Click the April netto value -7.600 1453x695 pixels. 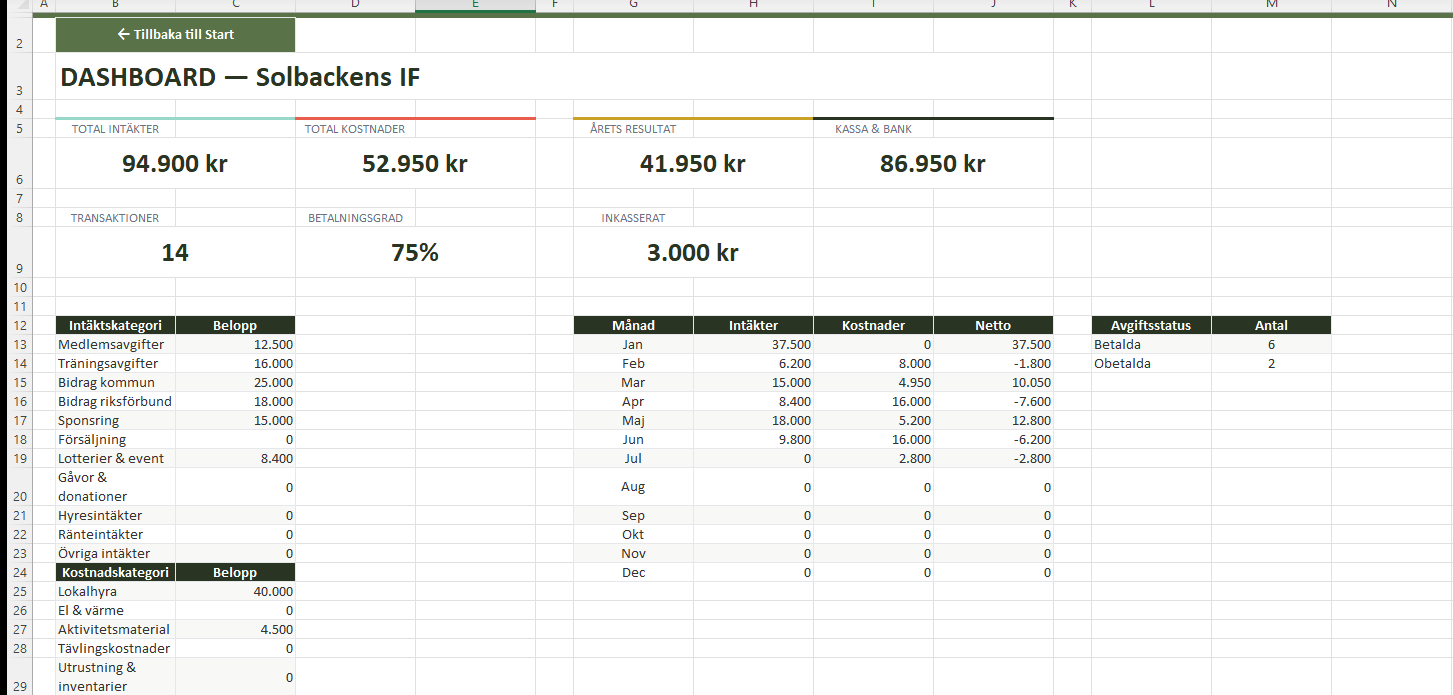(x=993, y=402)
